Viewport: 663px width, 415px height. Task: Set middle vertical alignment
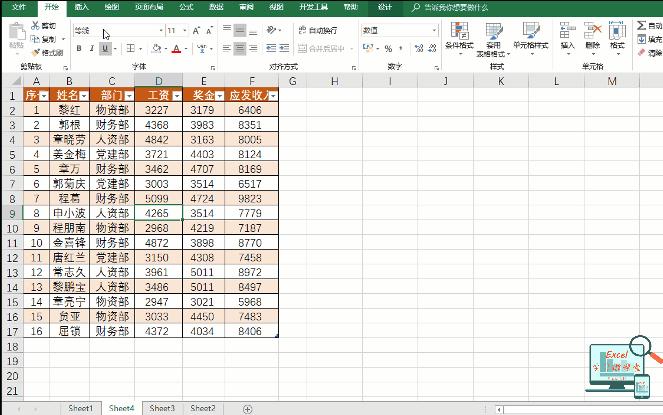point(240,30)
